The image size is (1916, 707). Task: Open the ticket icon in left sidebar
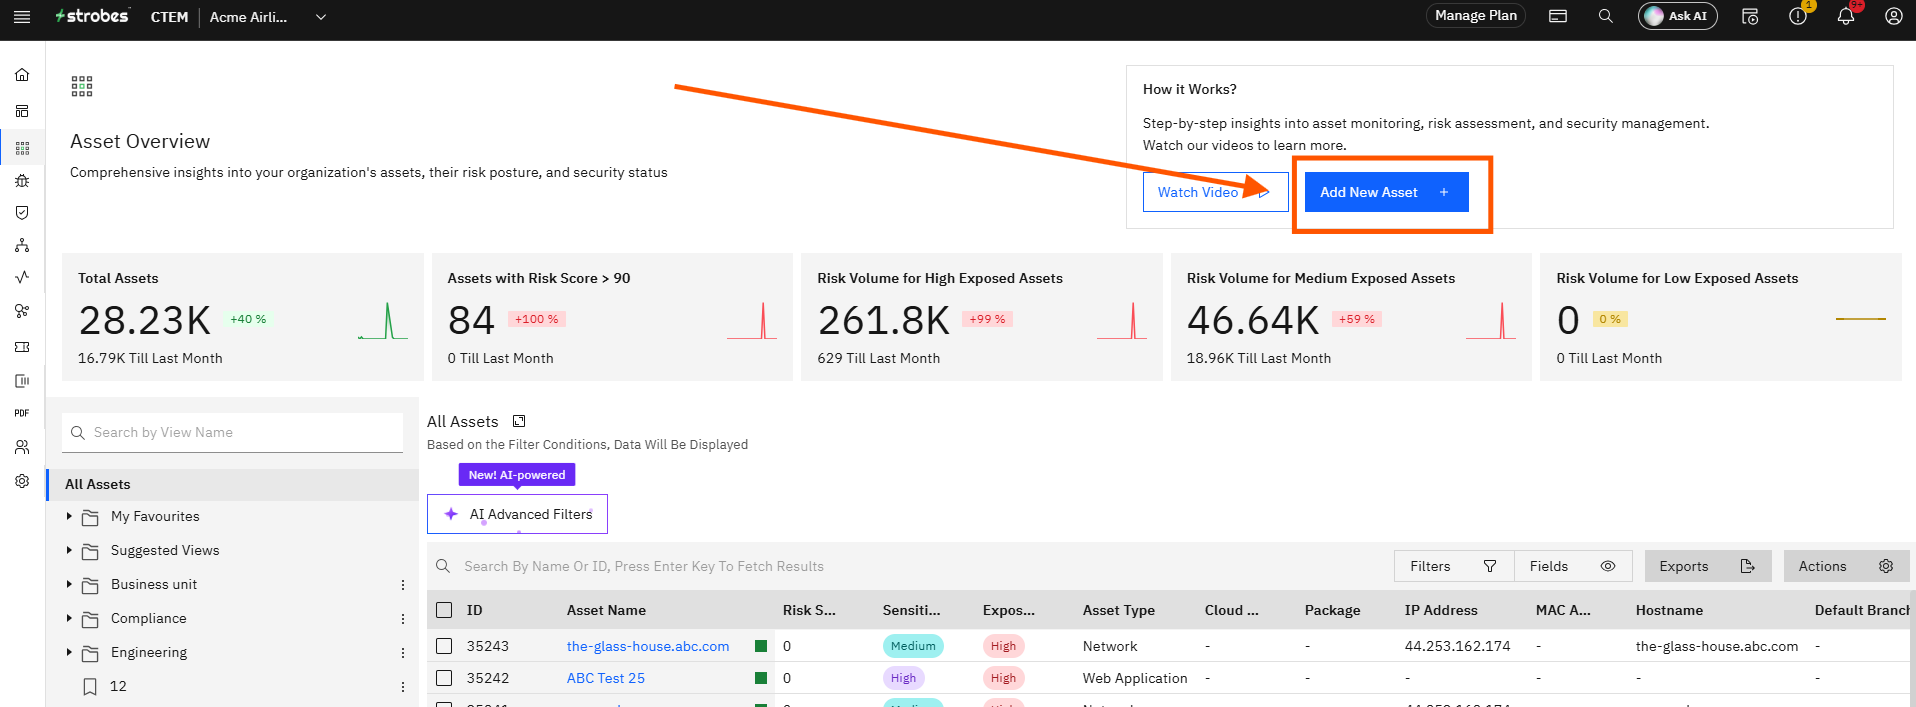[22, 347]
